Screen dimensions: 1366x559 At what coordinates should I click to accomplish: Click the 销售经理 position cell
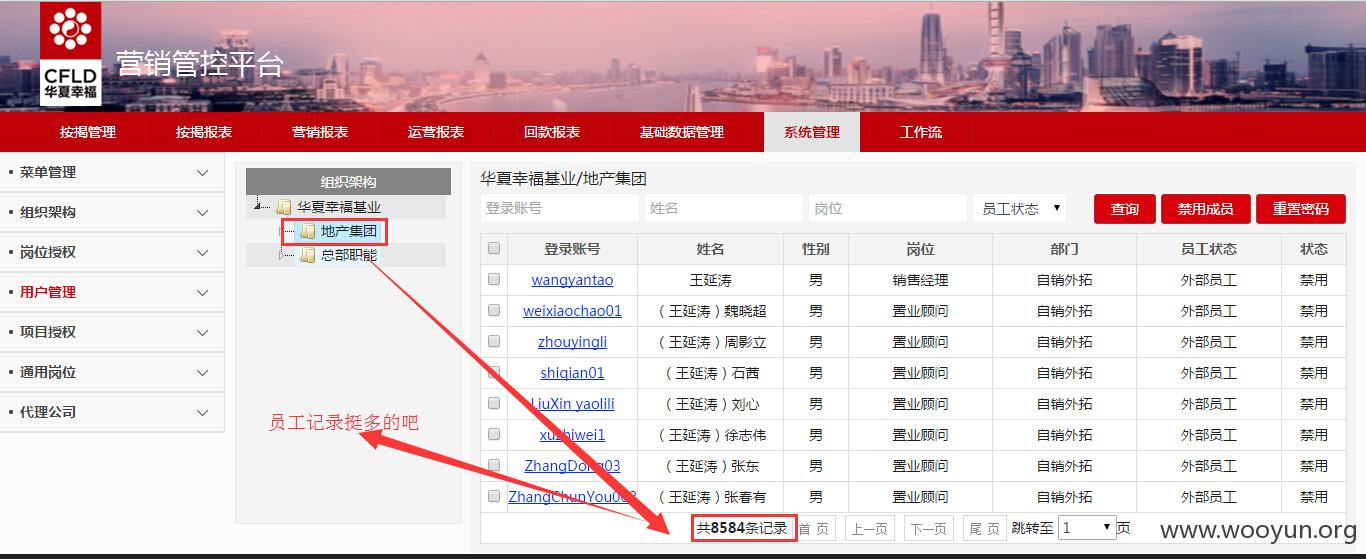pyautogui.click(x=920, y=280)
